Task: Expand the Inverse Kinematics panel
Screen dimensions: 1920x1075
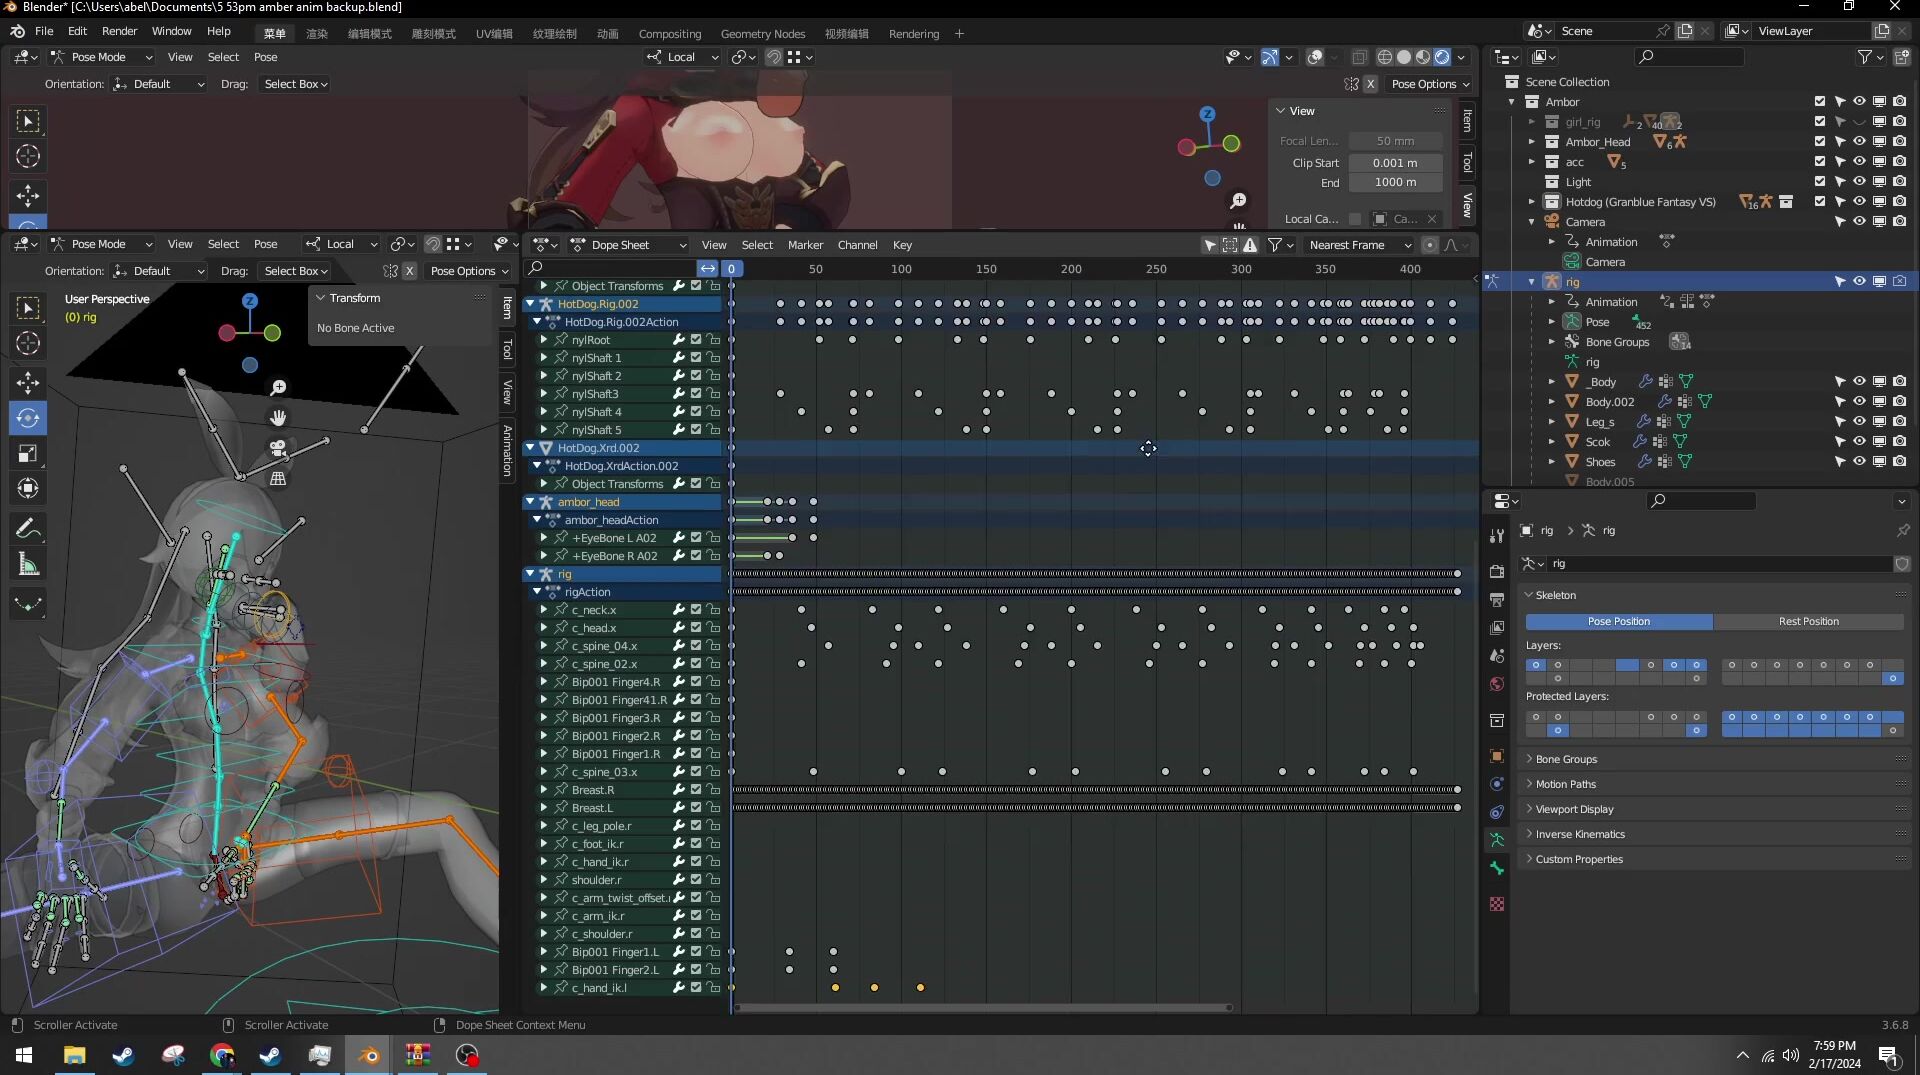Action: [x=1580, y=834]
